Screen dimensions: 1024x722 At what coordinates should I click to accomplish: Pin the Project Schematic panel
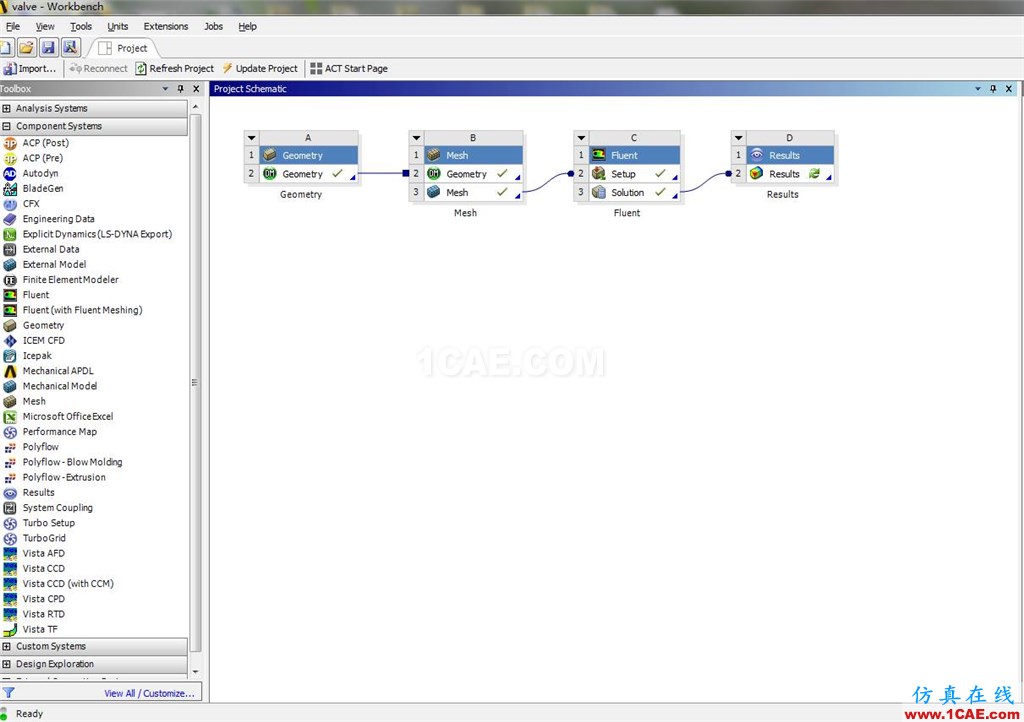coord(993,89)
